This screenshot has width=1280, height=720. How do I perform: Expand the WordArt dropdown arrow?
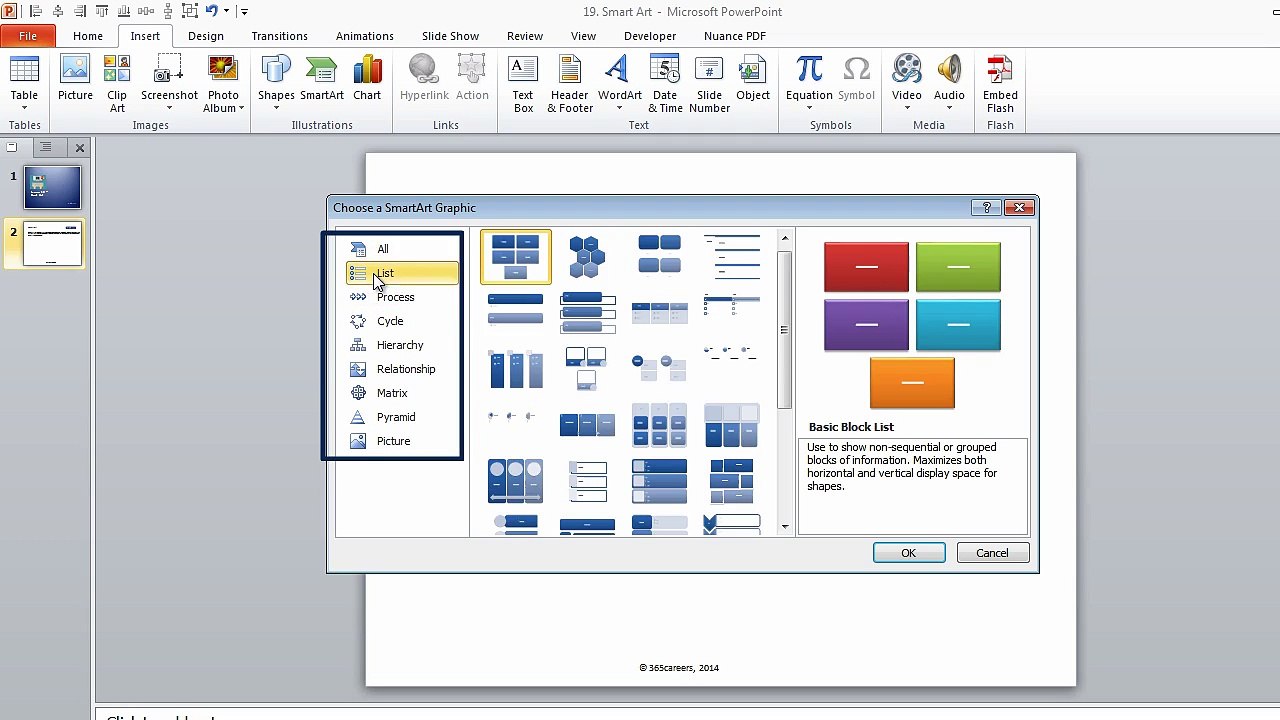(619, 108)
